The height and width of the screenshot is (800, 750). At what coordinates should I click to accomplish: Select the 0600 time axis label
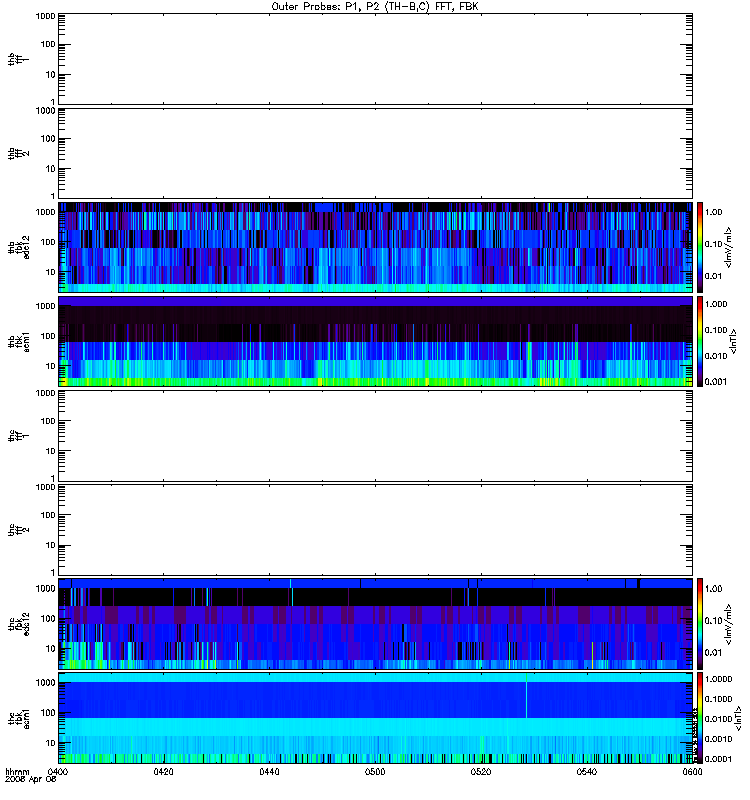point(692,772)
